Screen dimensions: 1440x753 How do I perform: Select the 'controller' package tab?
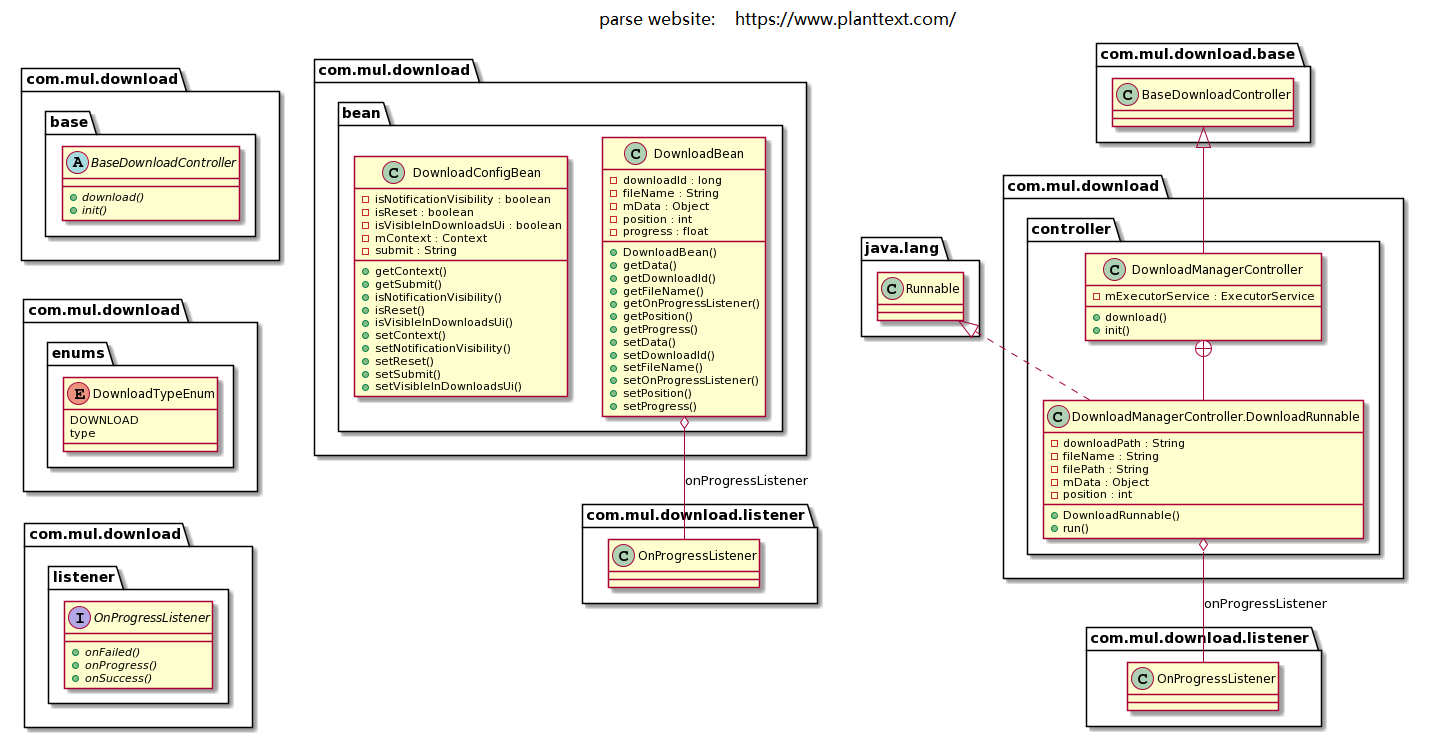[1072, 229]
